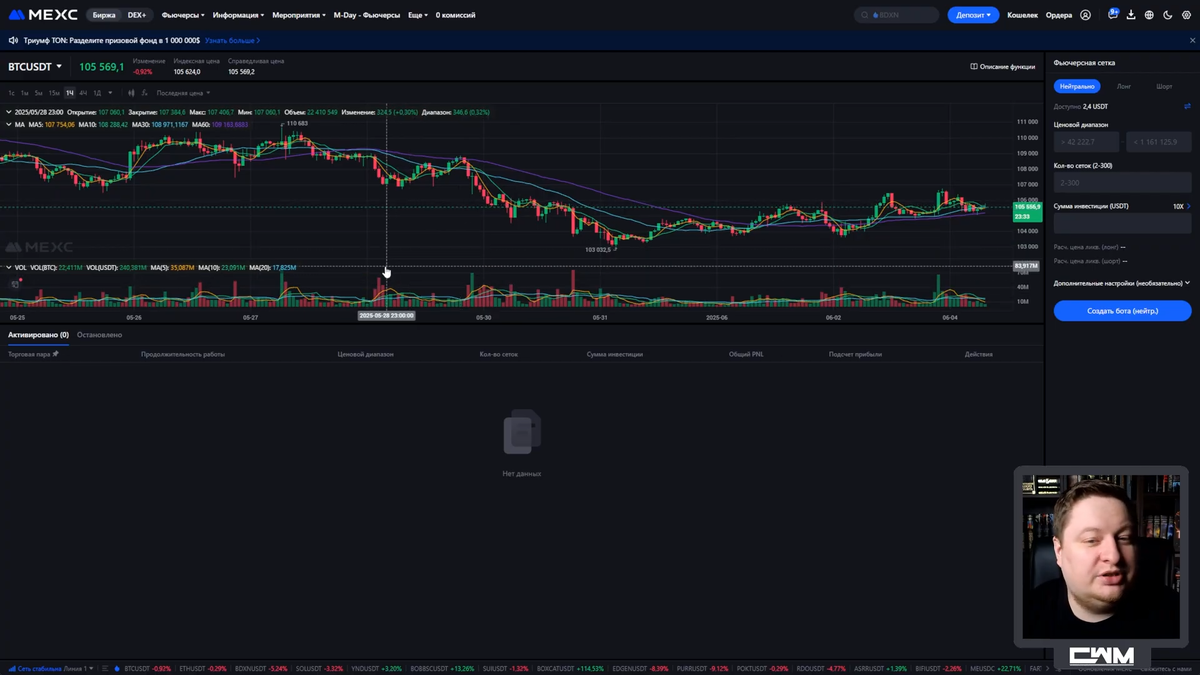The height and width of the screenshot is (675, 1200).
Task: Click the app download icon
Action: 1131,15
